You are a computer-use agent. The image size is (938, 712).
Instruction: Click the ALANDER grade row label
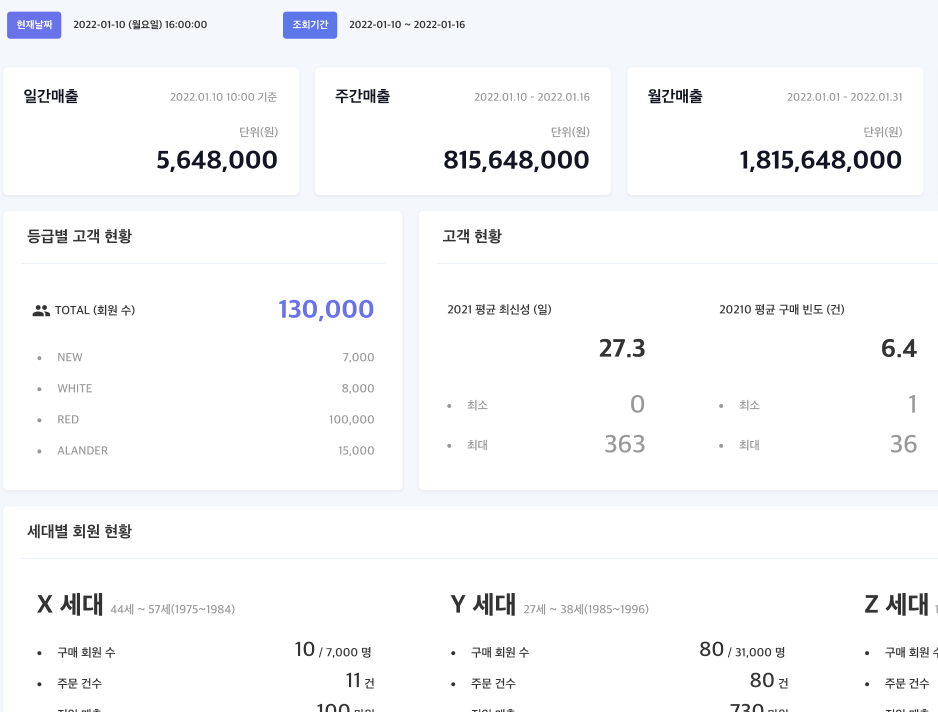click(x=83, y=451)
